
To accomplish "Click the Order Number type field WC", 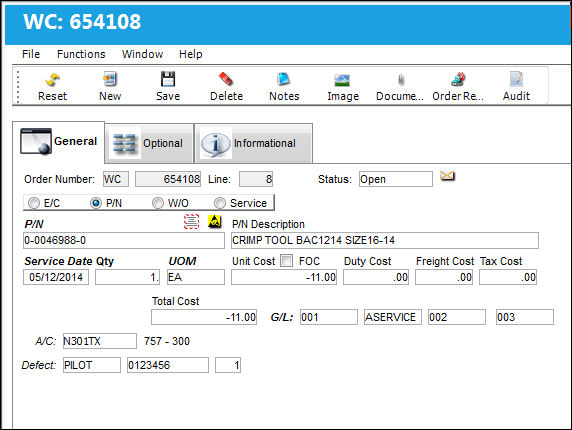I will [x=116, y=179].
